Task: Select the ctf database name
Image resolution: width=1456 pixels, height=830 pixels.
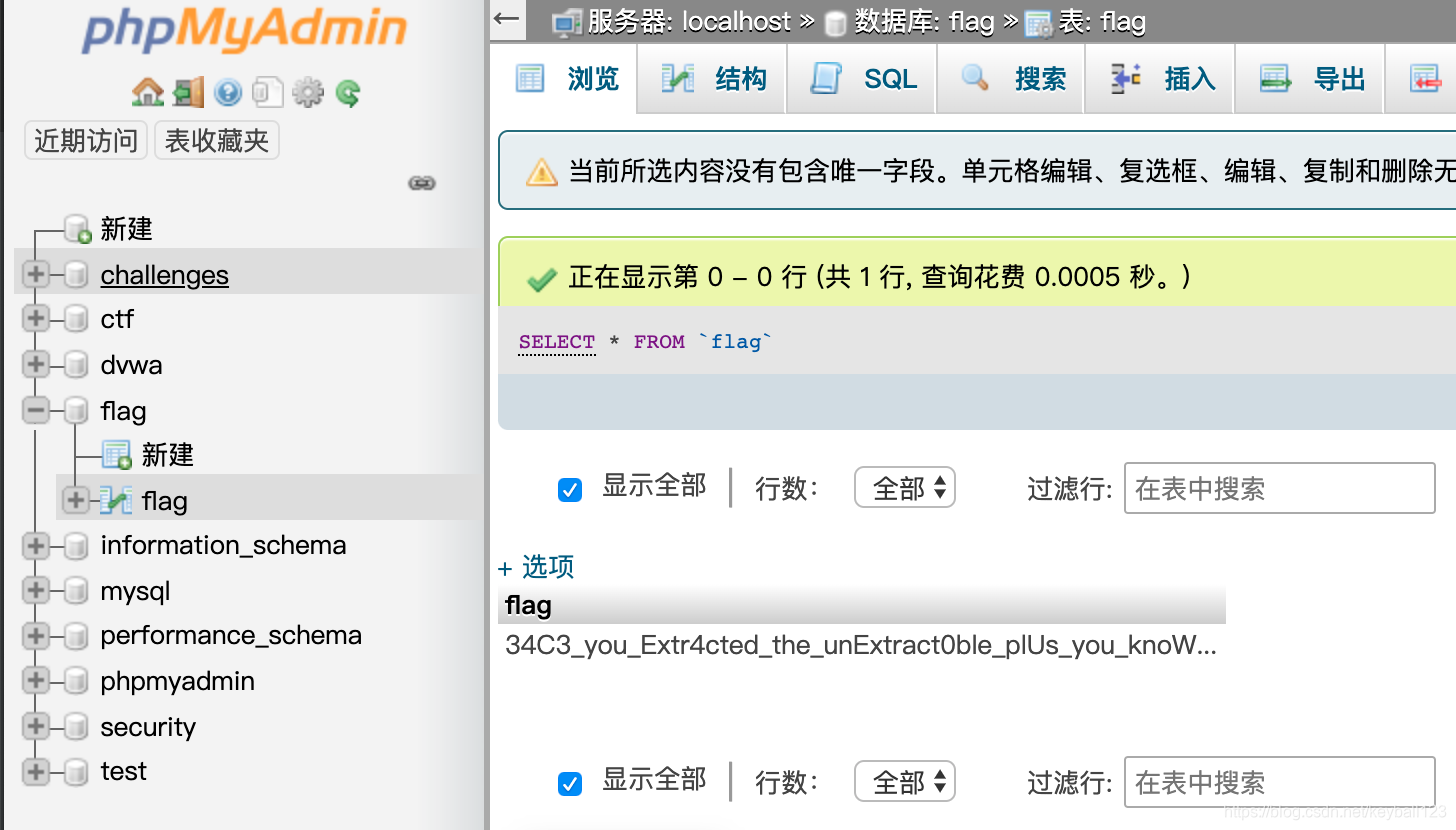Action: (x=117, y=319)
